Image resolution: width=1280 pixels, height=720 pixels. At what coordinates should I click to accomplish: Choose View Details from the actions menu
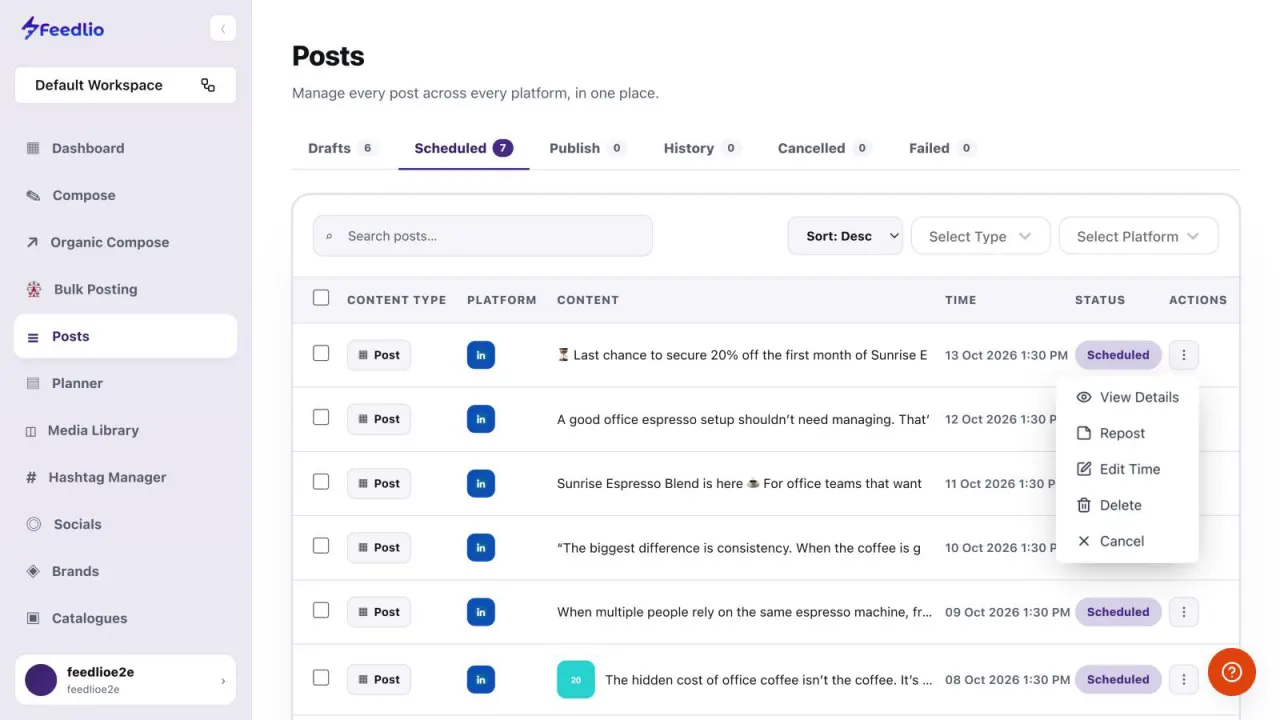pyautogui.click(x=1127, y=397)
